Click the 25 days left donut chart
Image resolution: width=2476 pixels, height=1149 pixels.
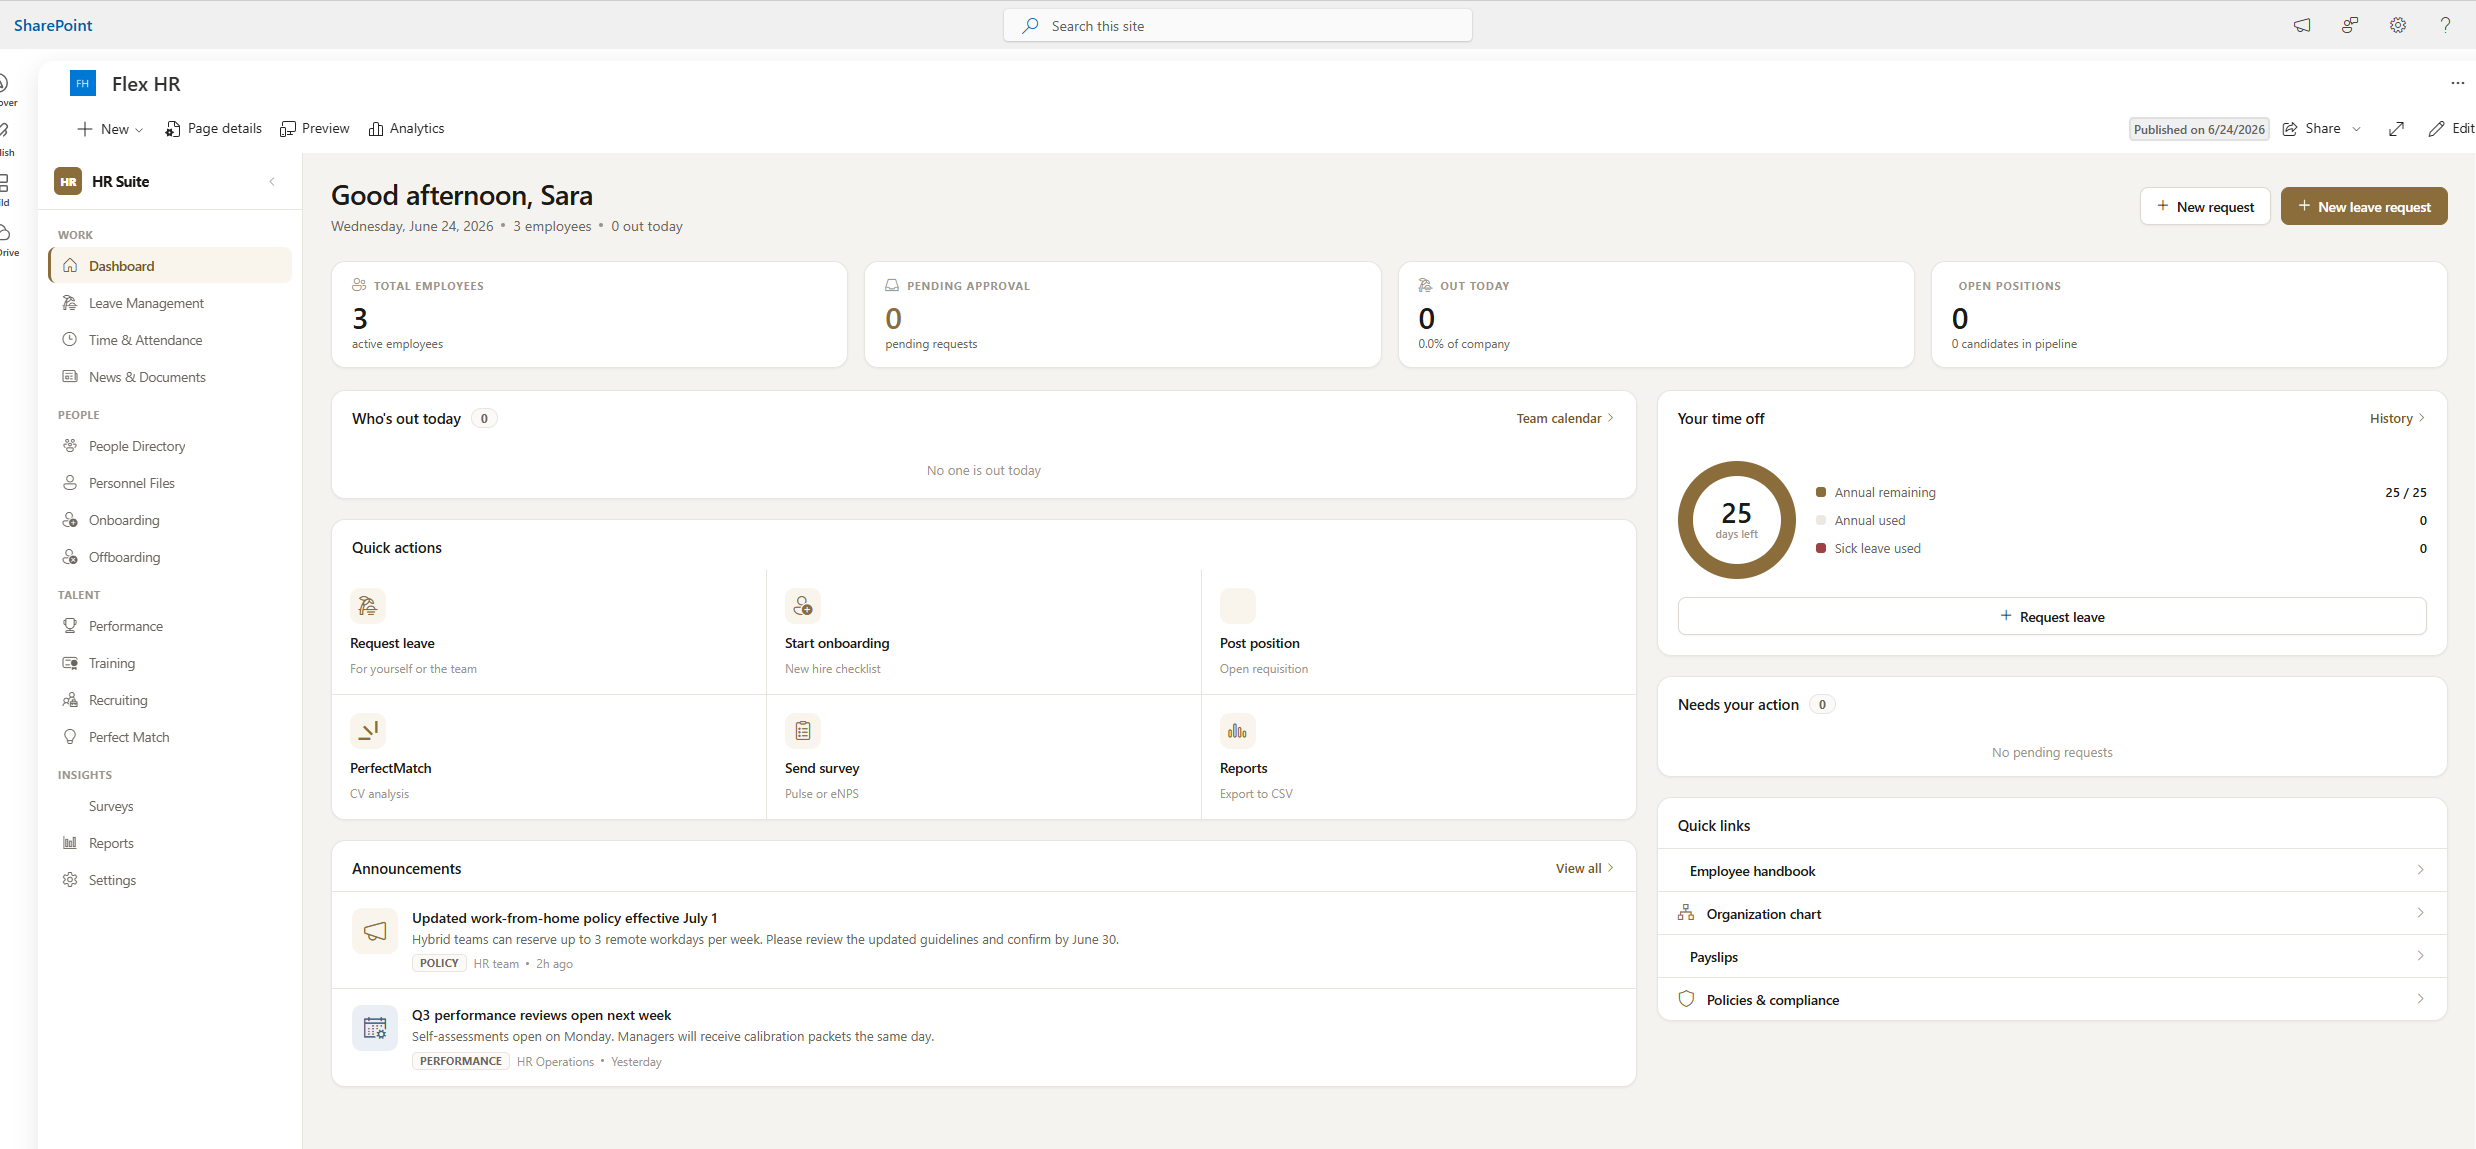click(x=1737, y=520)
